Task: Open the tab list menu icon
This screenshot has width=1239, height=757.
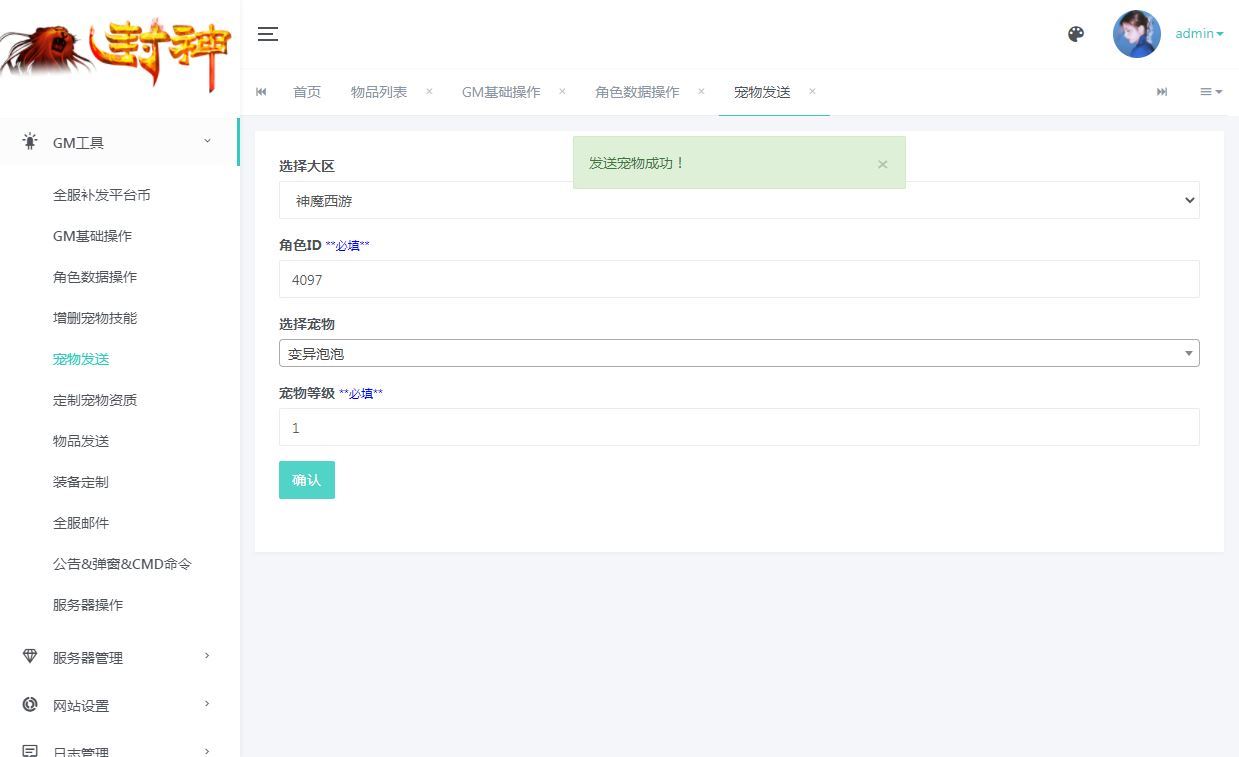Action: [x=1209, y=92]
